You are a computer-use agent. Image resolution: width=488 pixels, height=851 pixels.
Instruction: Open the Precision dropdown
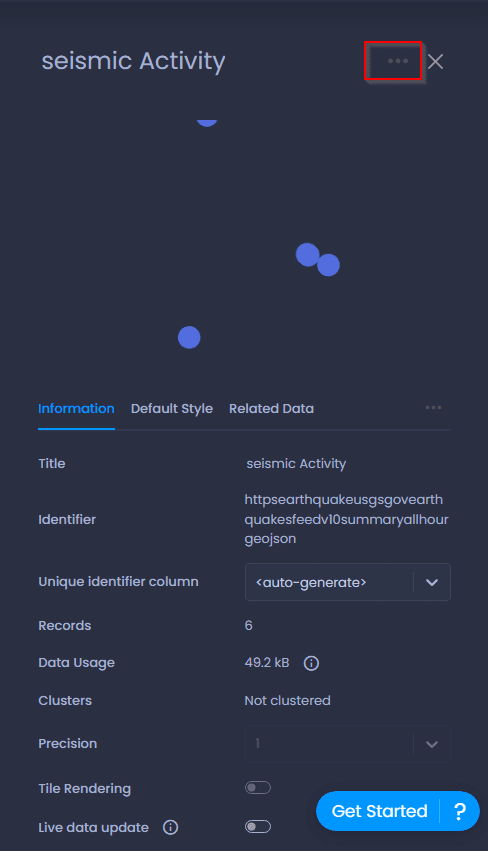pos(348,744)
